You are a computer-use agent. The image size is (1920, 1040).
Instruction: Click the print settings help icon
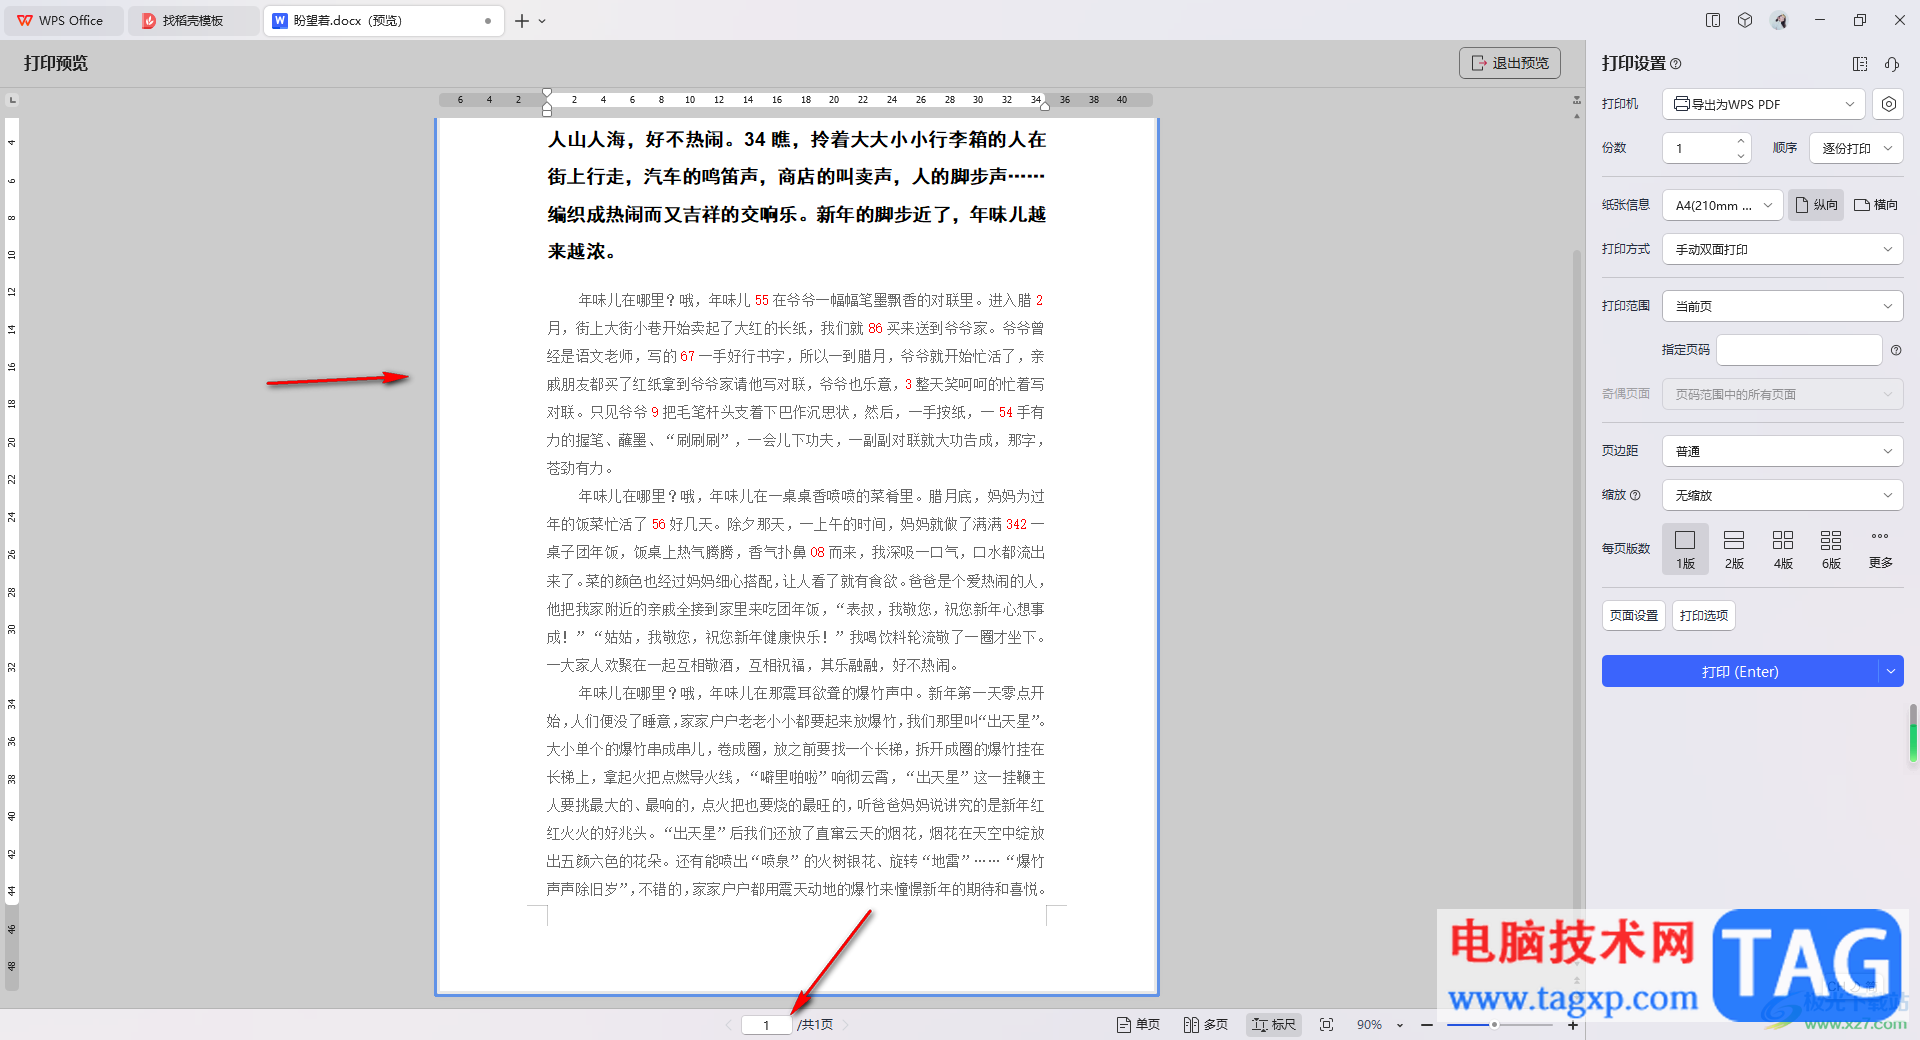(x=1676, y=64)
